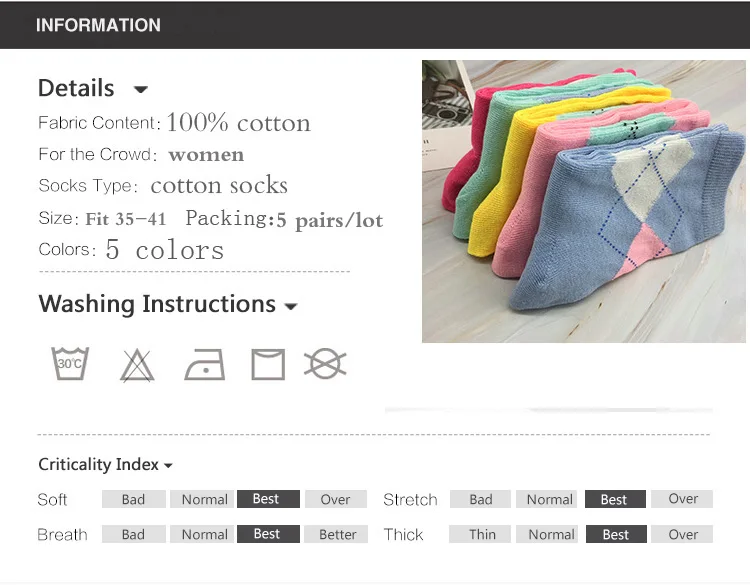Click the INFORMATION header title

point(98,25)
